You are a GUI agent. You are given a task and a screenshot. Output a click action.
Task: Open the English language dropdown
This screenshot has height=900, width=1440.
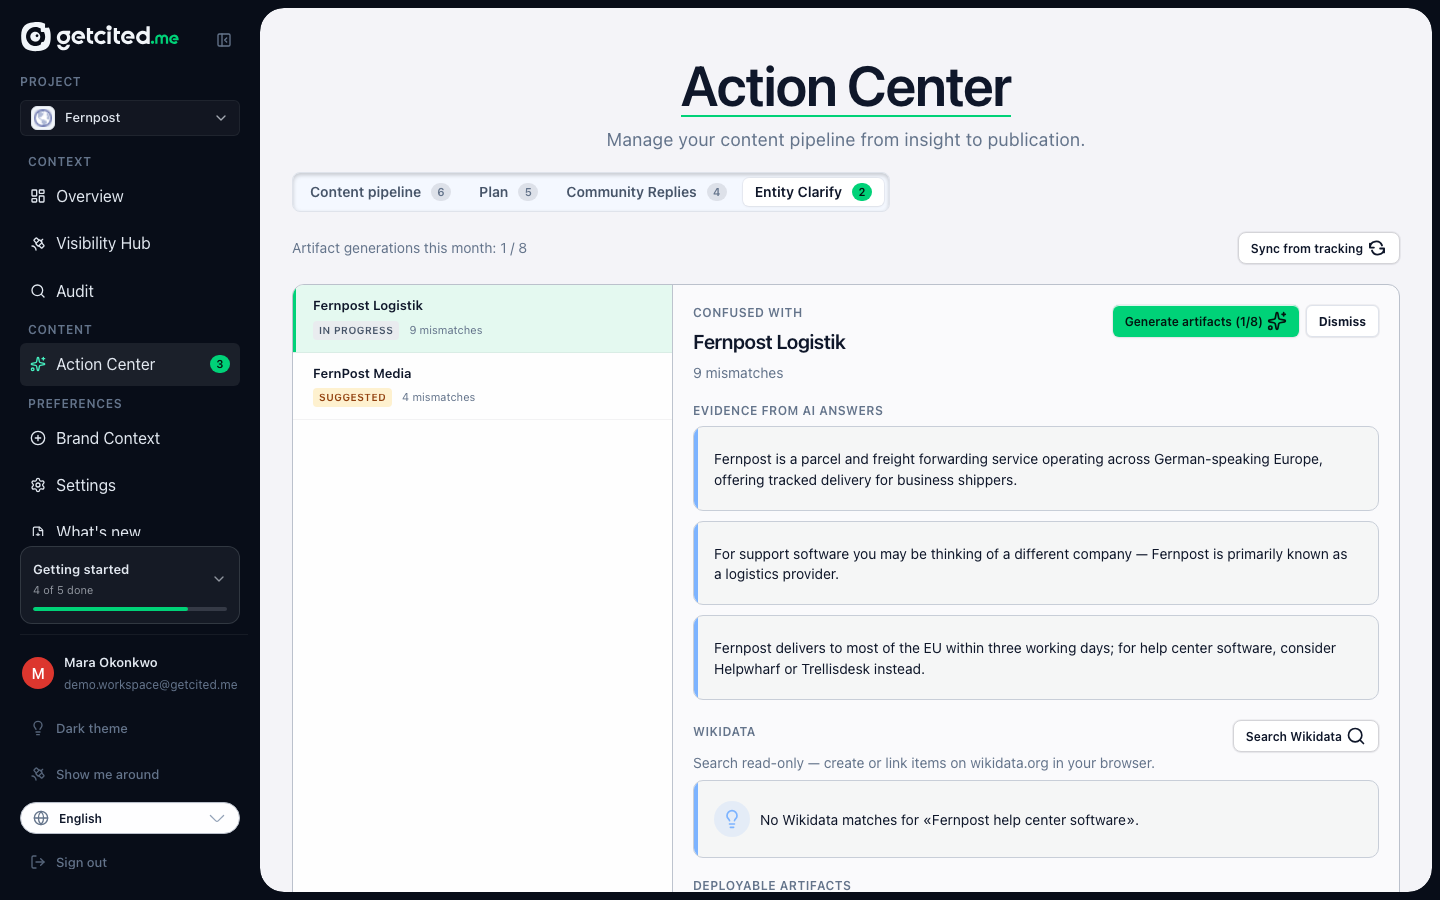point(130,818)
